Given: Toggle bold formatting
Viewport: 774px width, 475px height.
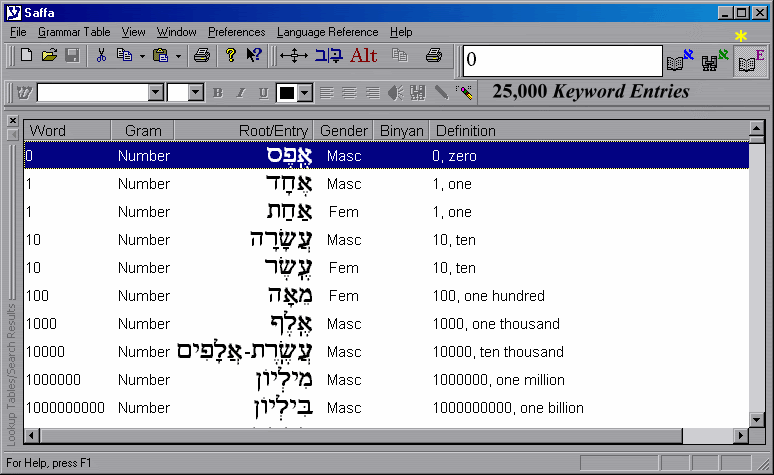Looking at the screenshot, I should pos(218,92).
